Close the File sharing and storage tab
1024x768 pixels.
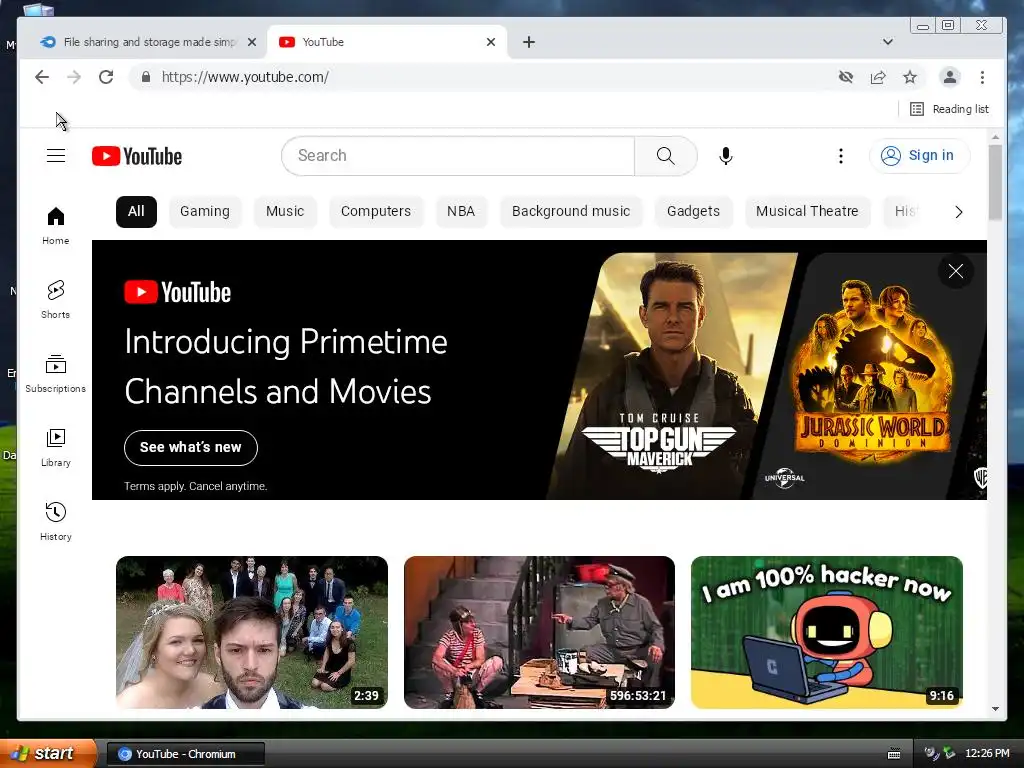click(252, 42)
